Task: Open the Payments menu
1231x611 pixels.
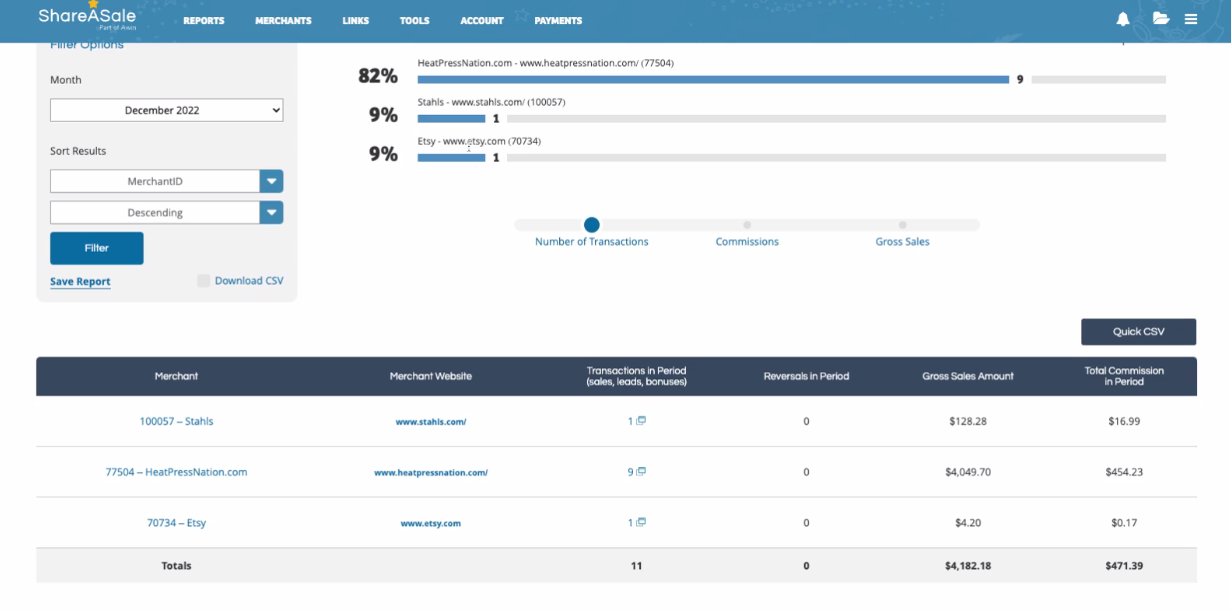Action: (558, 21)
